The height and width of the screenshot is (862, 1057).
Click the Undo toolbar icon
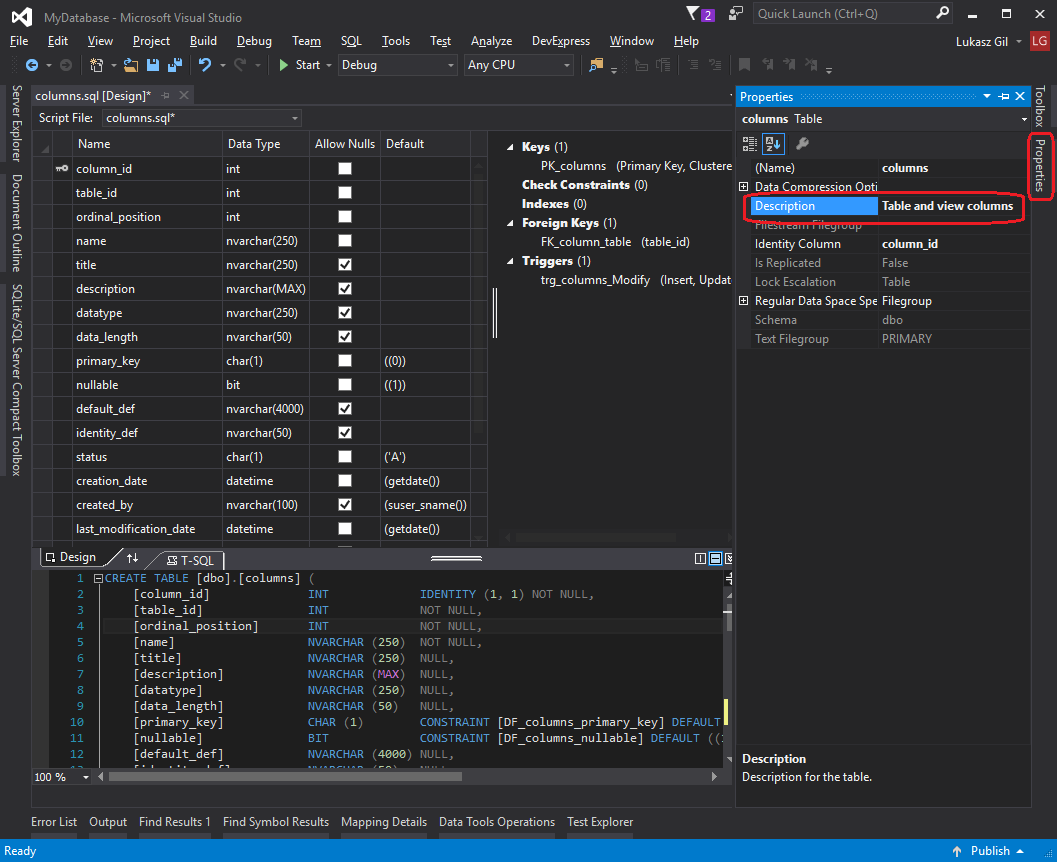coord(205,65)
